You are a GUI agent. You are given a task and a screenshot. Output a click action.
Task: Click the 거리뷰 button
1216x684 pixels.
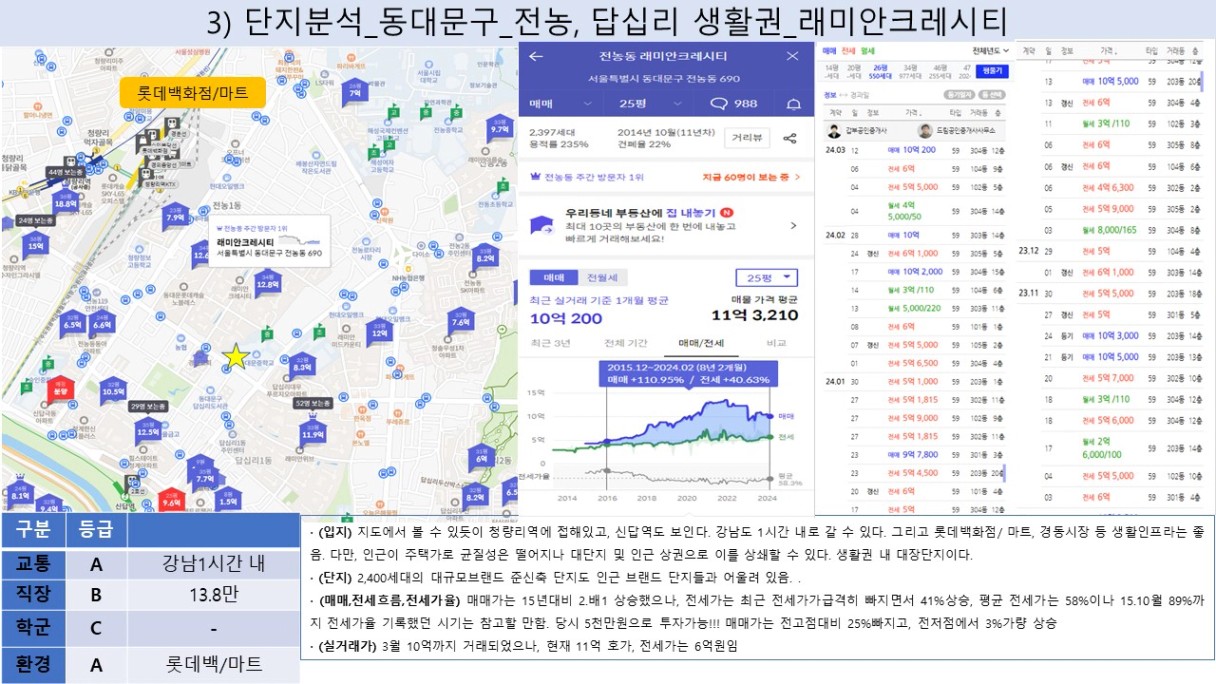coord(748,138)
